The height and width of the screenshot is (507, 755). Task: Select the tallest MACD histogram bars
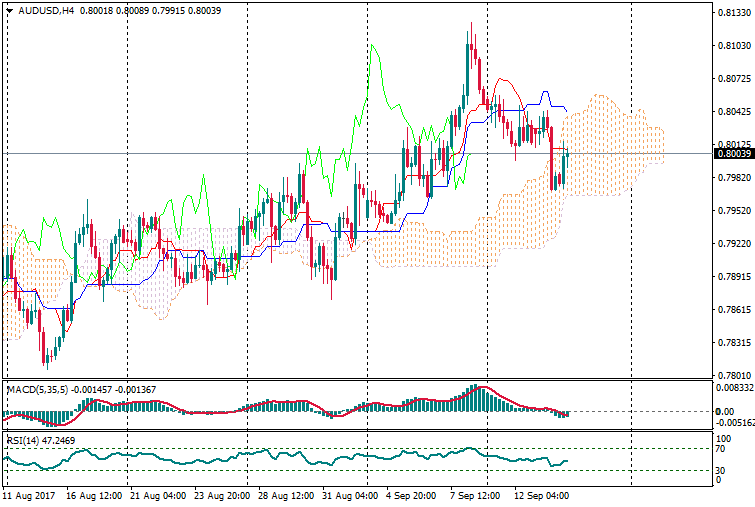(480, 398)
